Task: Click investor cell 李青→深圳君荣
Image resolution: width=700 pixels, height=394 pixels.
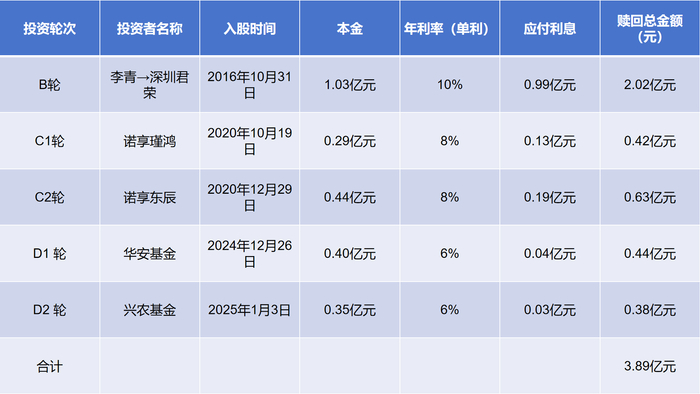Action: click(150, 85)
